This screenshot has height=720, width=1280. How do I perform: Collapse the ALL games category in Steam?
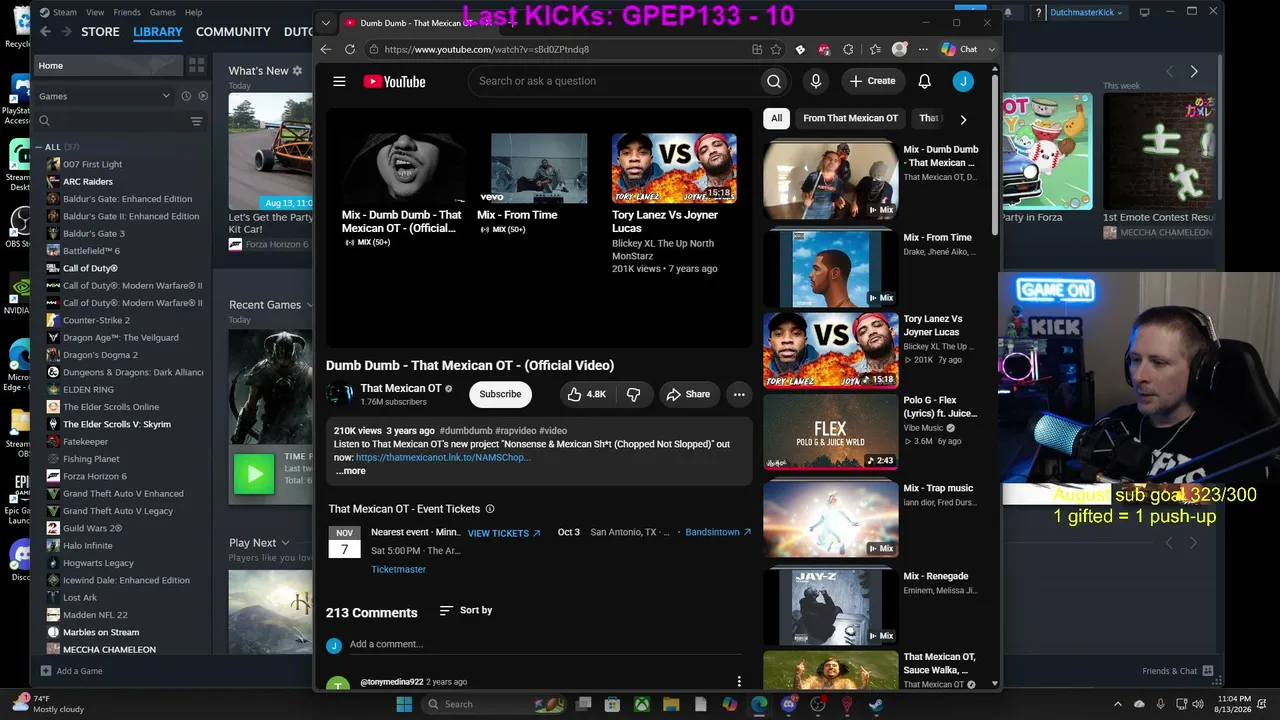pyautogui.click(x=40, y=147)
